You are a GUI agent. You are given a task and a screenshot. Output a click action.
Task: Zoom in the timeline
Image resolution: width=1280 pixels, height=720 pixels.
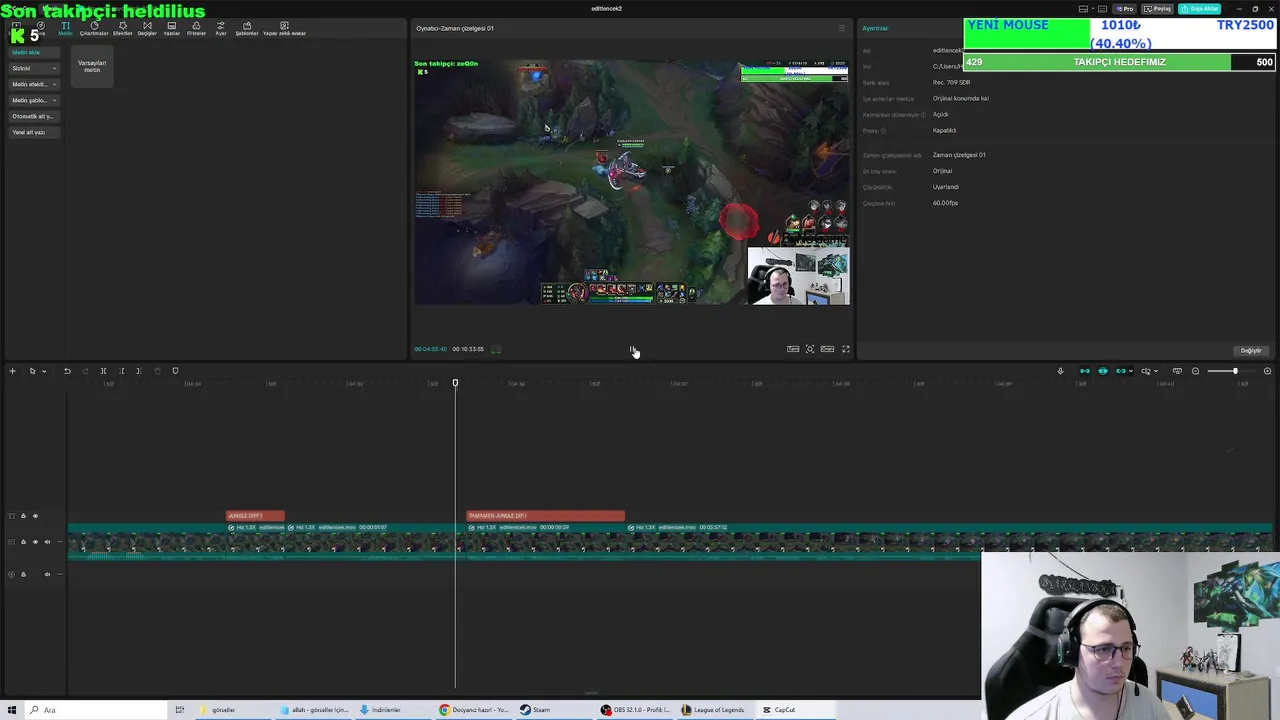1267,371
